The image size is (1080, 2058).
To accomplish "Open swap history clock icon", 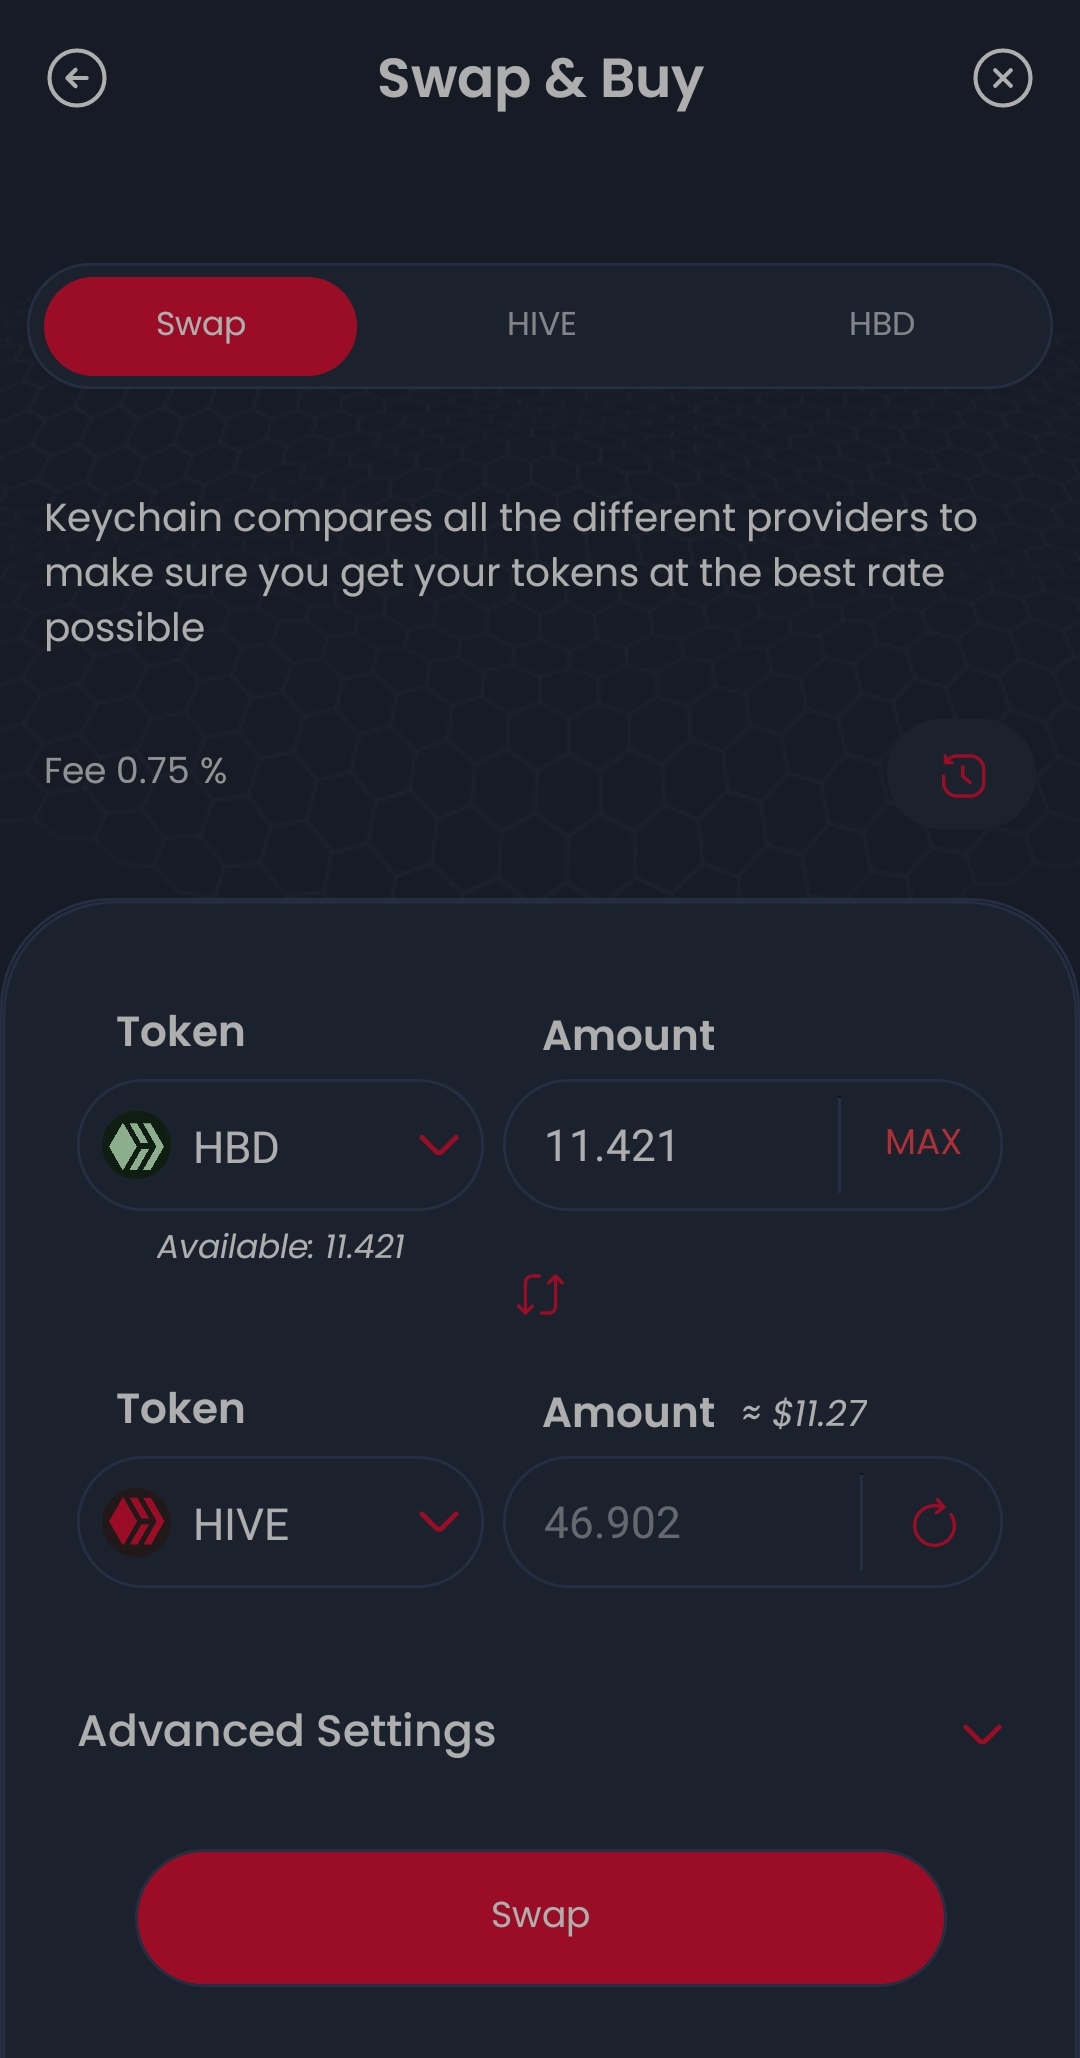I will (x=962, y=775).
